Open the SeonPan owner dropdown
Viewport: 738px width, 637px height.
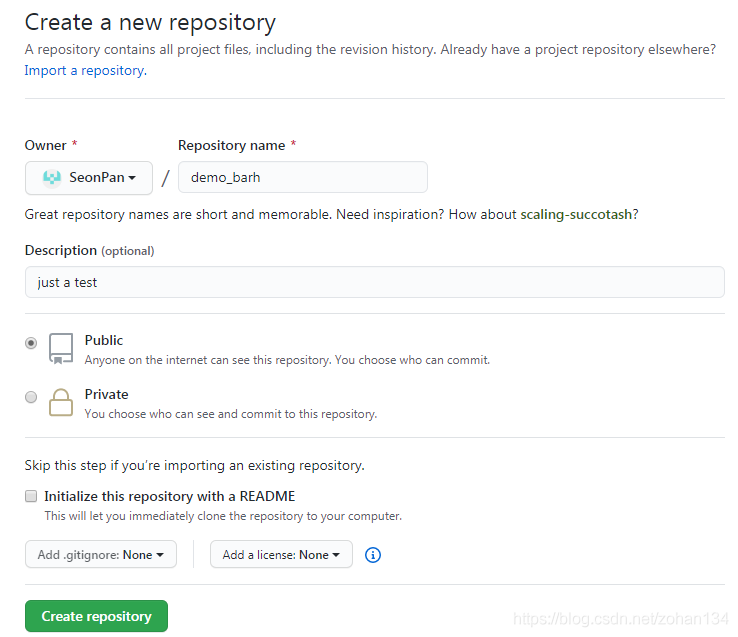(x=89, y=177)
